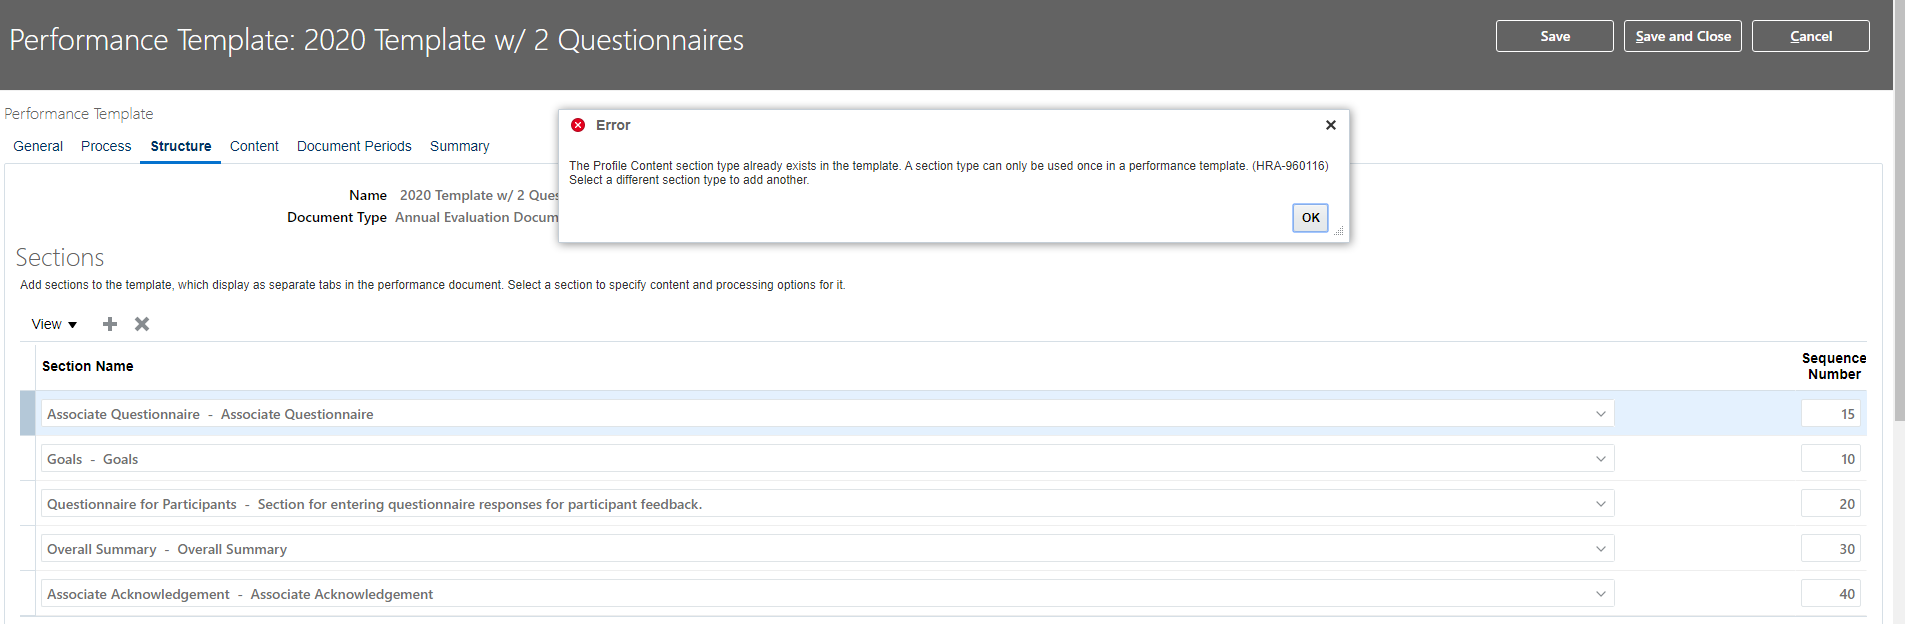Click sequence number field showing 40
Viewport: 1905px width, 624px height.
pyautogui.click(x=1831, y=594)
